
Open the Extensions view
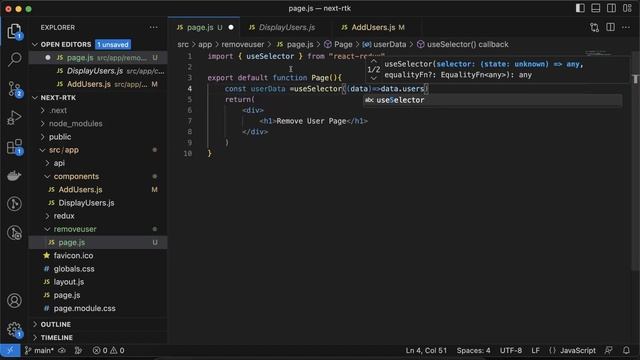(14, 147)
